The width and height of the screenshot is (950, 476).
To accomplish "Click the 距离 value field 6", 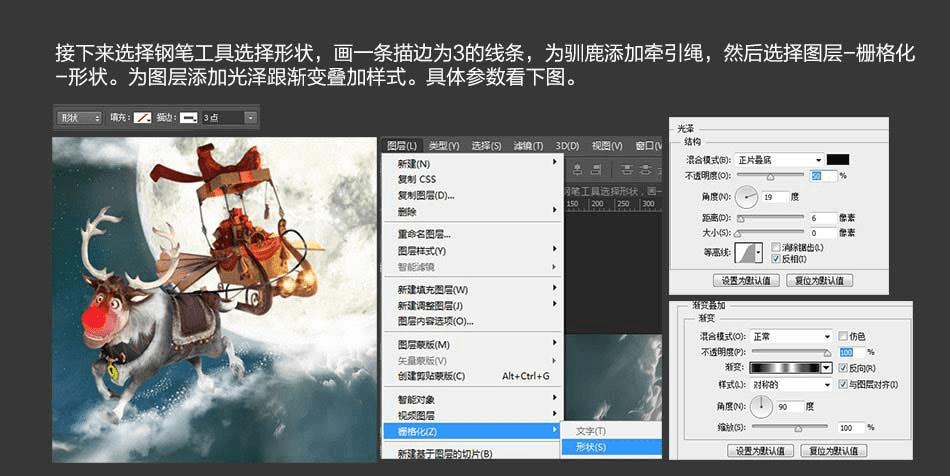I will point(823,217).
